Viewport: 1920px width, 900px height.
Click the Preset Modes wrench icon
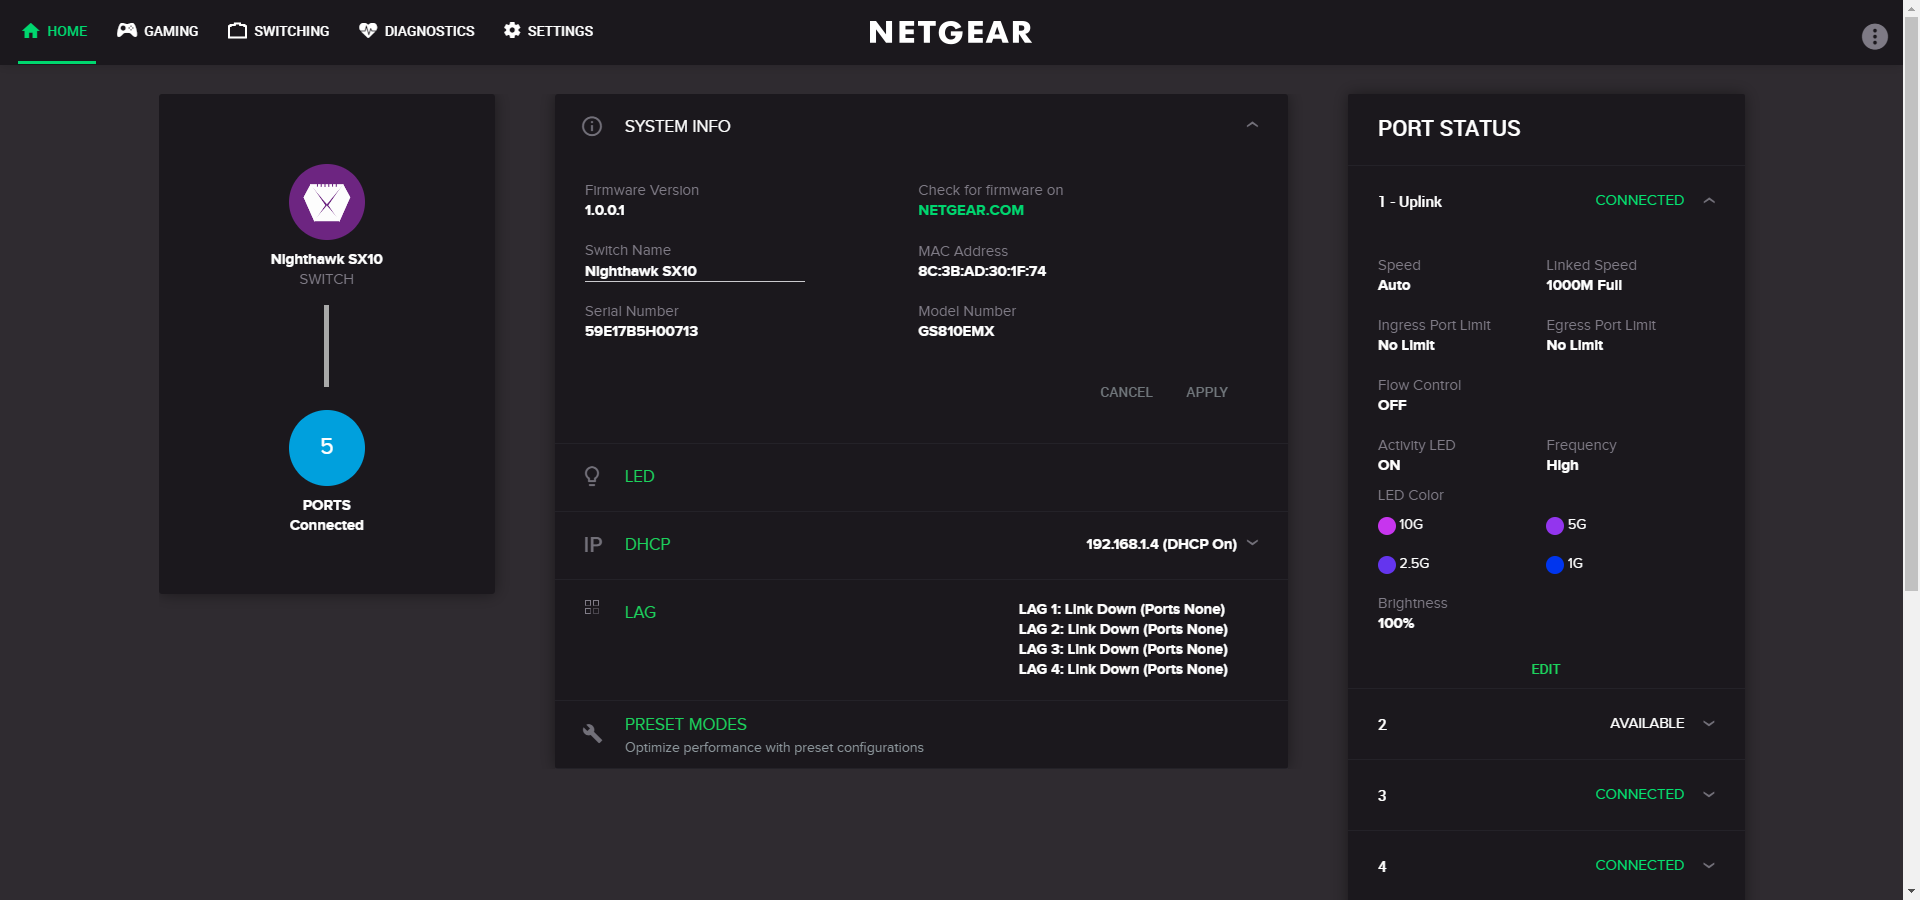pyautogui.click(x=592, y=733)
